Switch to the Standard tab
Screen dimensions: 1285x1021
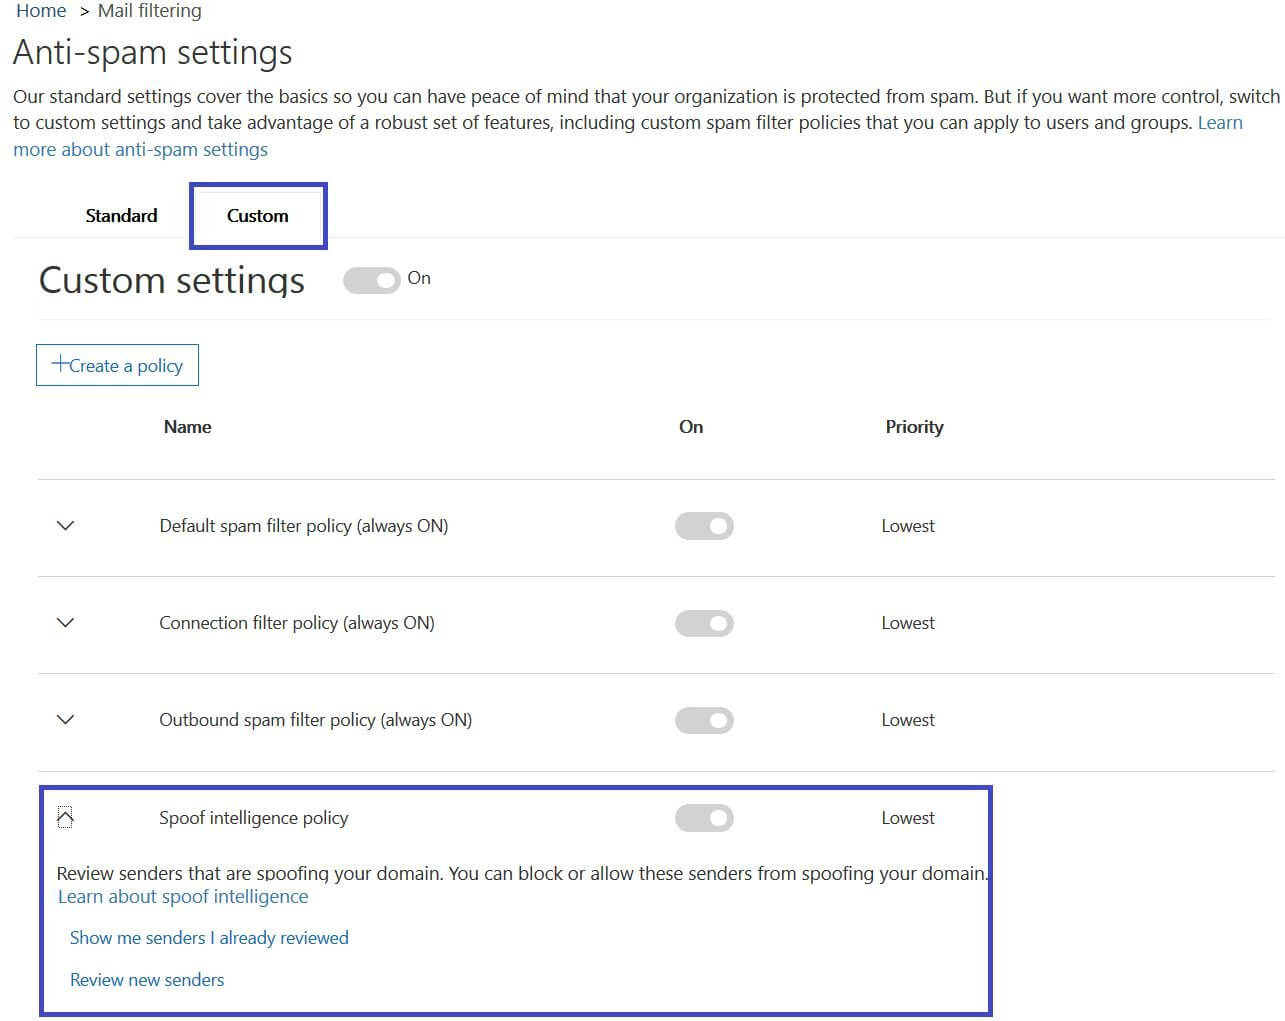(121, 216)
